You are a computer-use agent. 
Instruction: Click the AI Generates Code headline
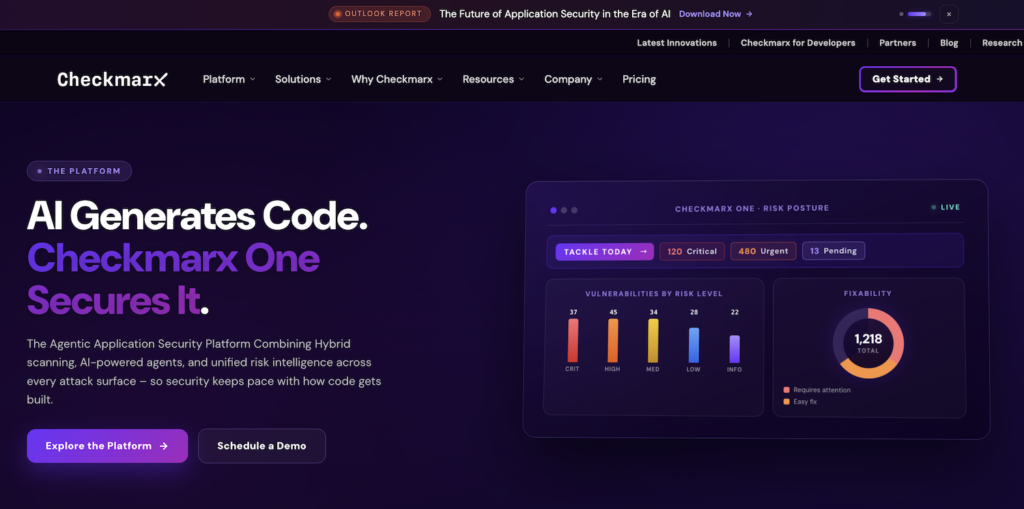pos(197,214)
